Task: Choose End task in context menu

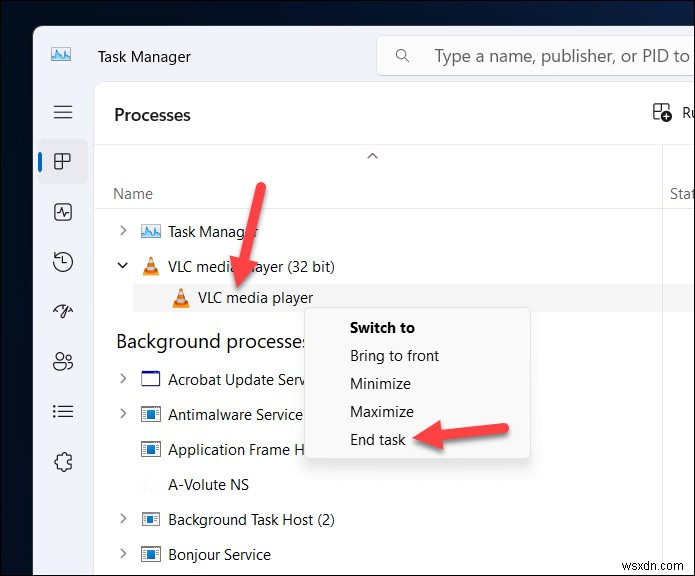Action: click(x=378, y=440)
